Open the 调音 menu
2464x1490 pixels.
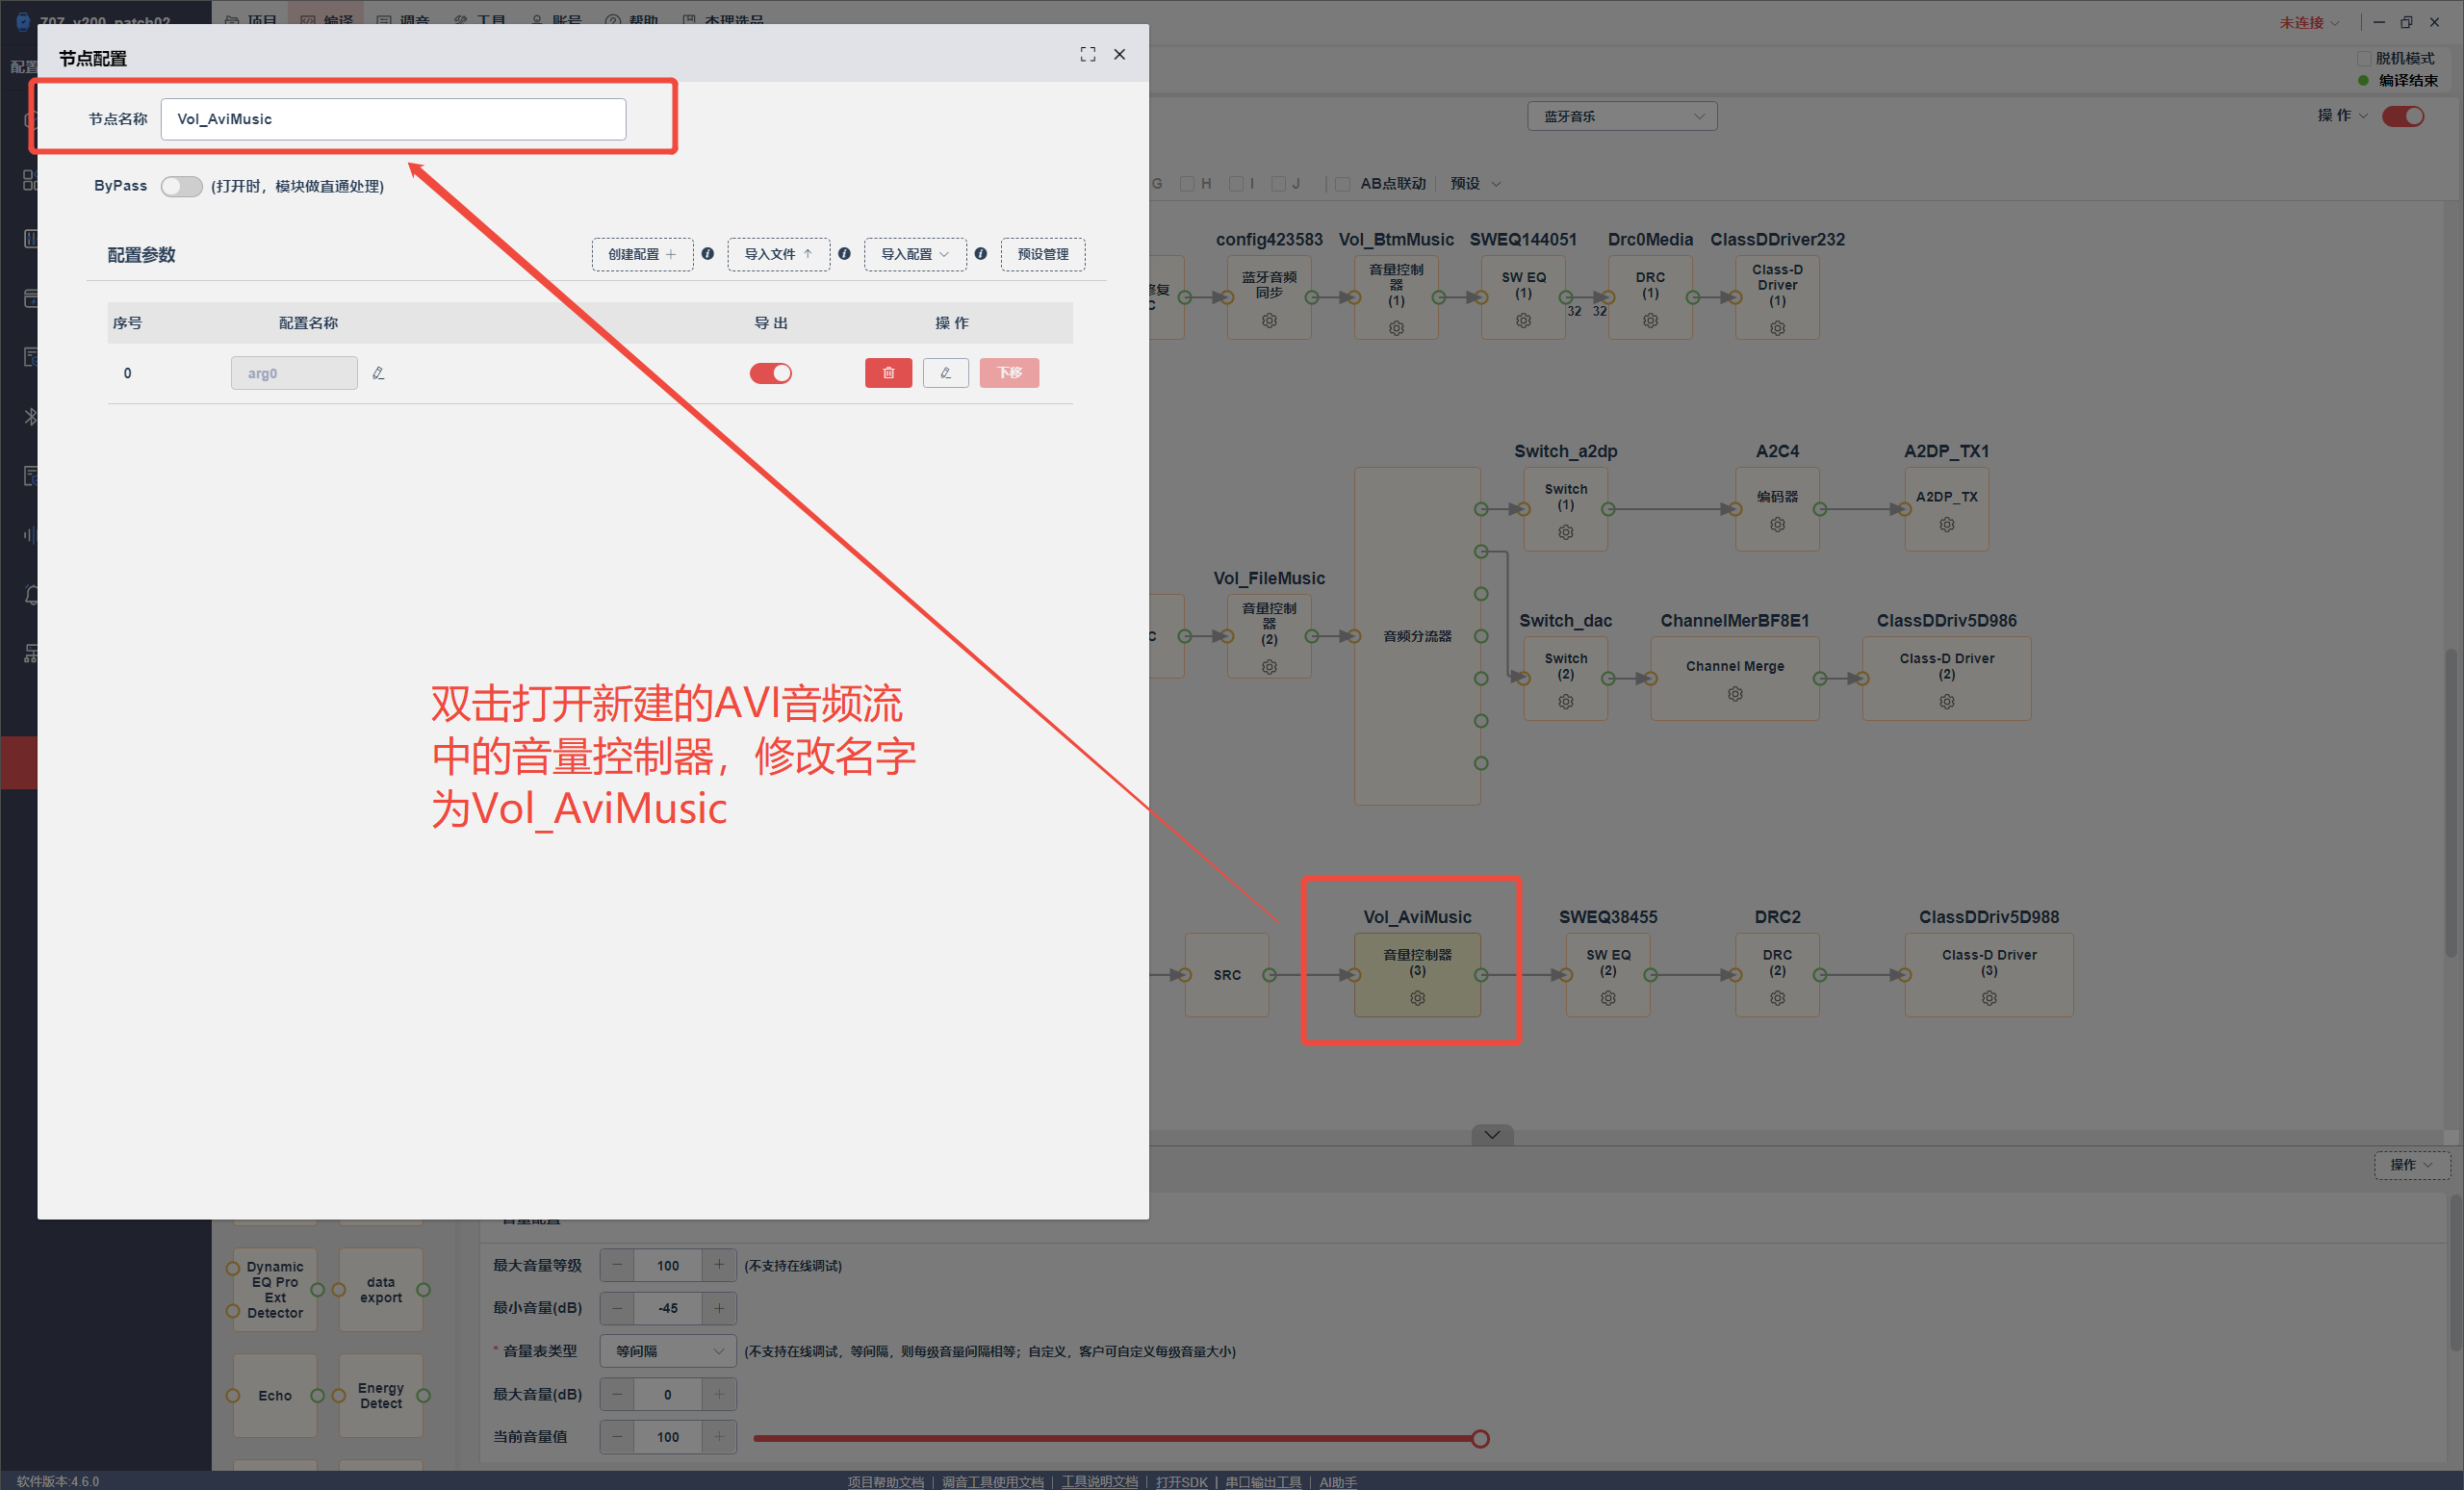click(403, 20)
